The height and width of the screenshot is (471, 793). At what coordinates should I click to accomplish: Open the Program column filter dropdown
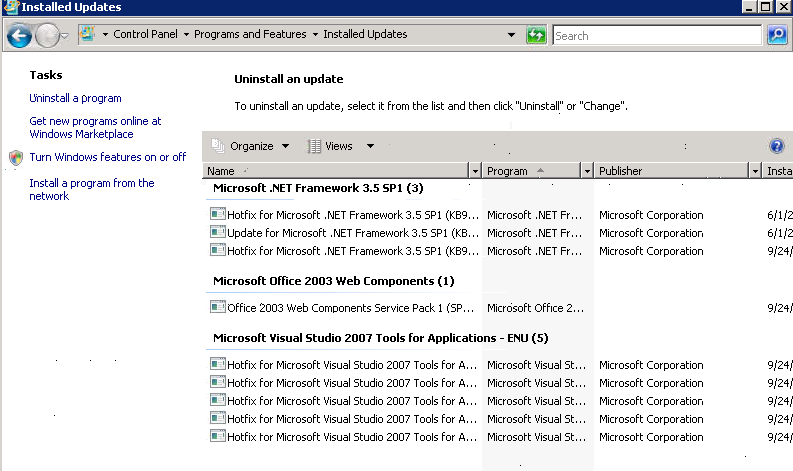click(x=587, y=171)
